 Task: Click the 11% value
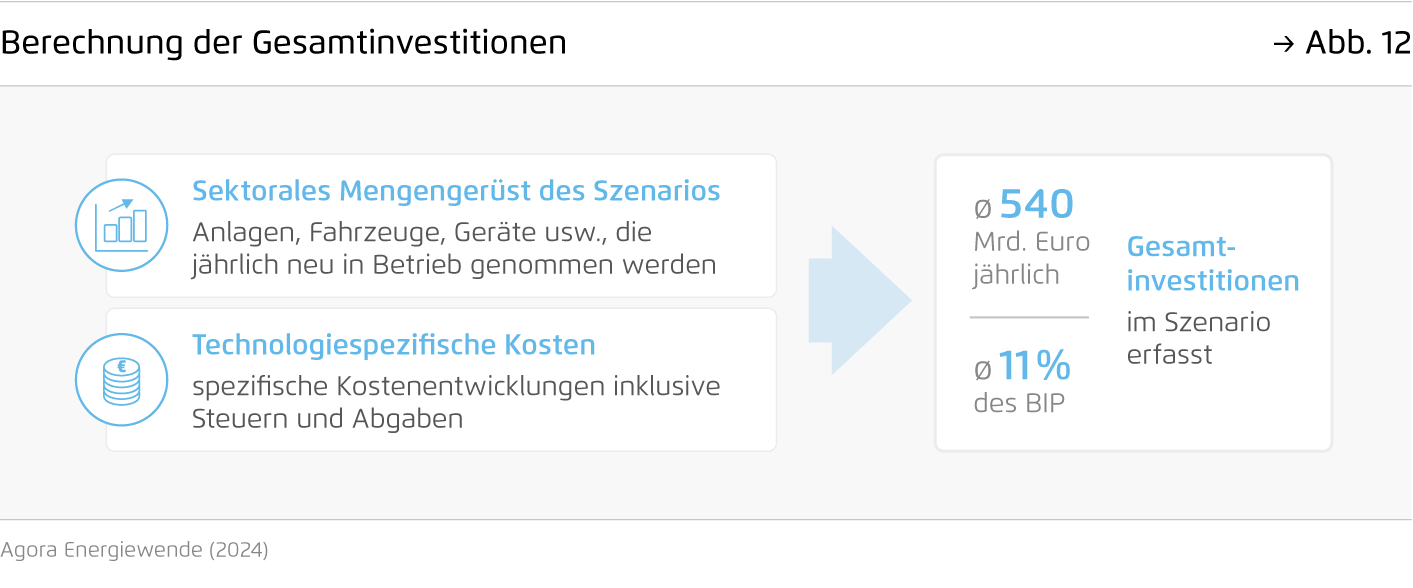[1034, 367]
